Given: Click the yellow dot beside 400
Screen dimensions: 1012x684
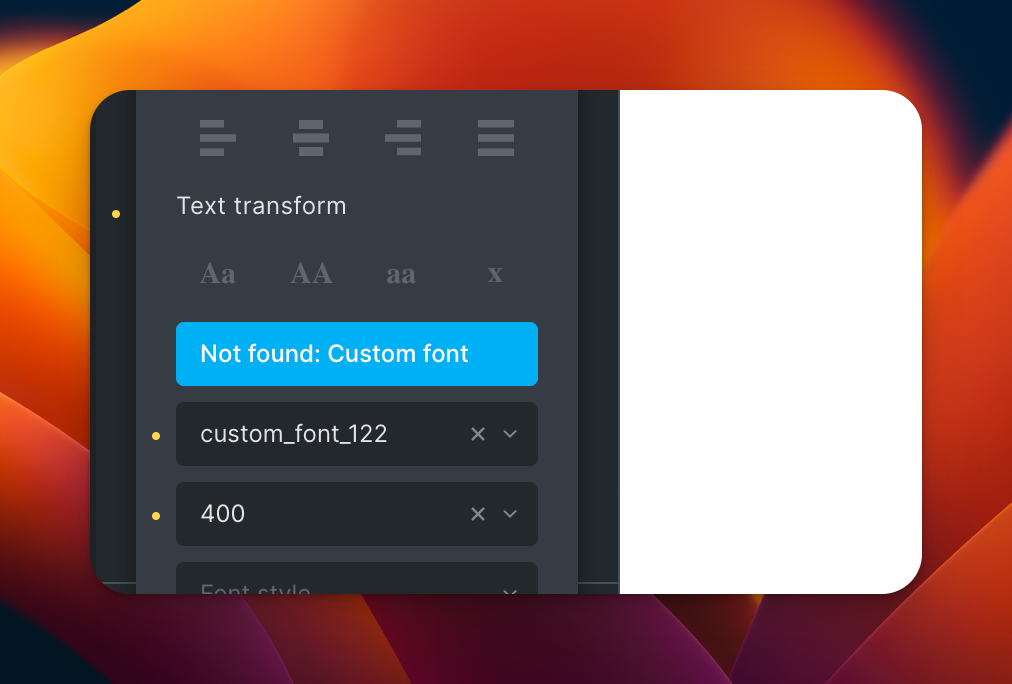Looking at the screenshot, I should coord(156,516).
